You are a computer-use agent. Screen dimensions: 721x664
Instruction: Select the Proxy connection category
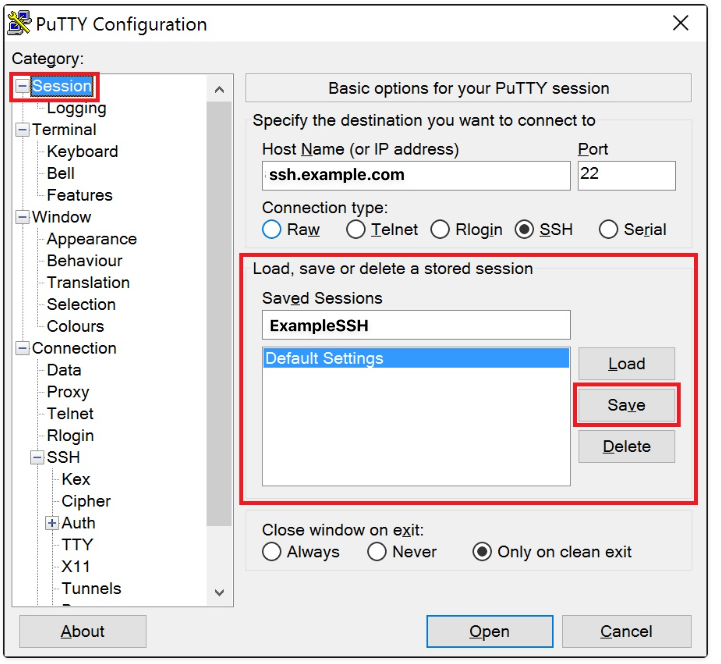(68, 392)
